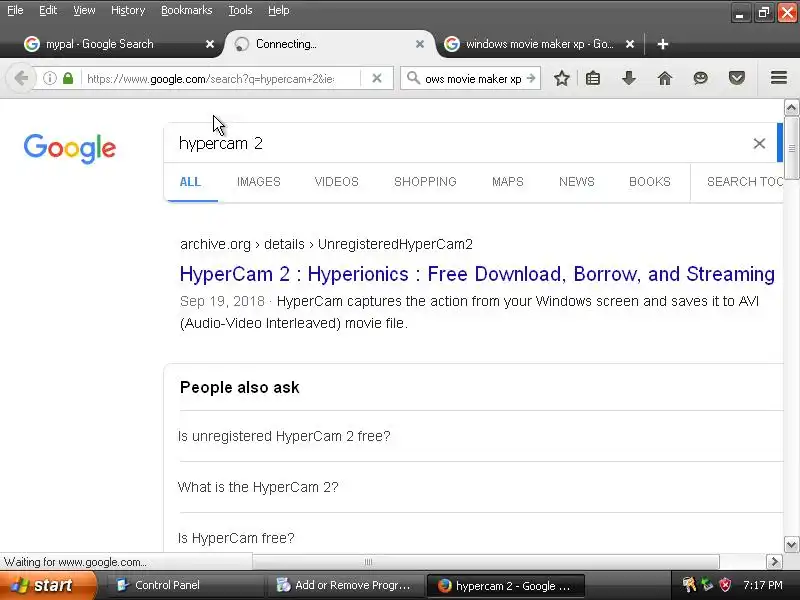Open site information 'i' icon
800x600 pixels.
[x=49, y=79]
